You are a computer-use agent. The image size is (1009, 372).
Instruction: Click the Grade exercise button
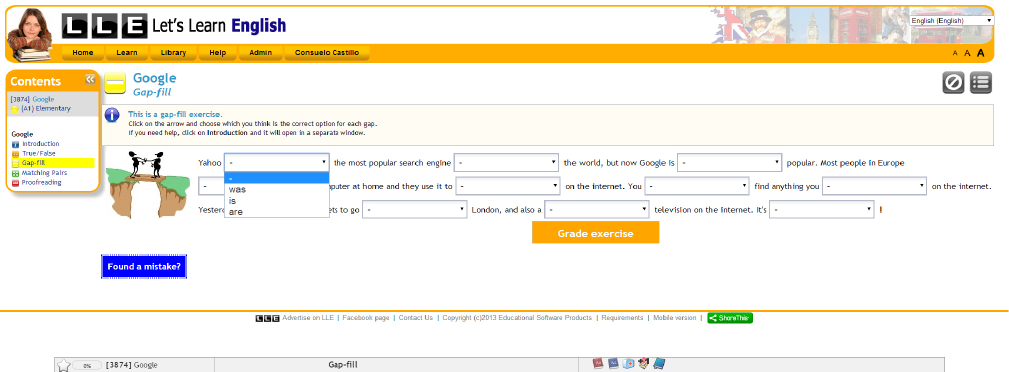[x=595, y=233]
